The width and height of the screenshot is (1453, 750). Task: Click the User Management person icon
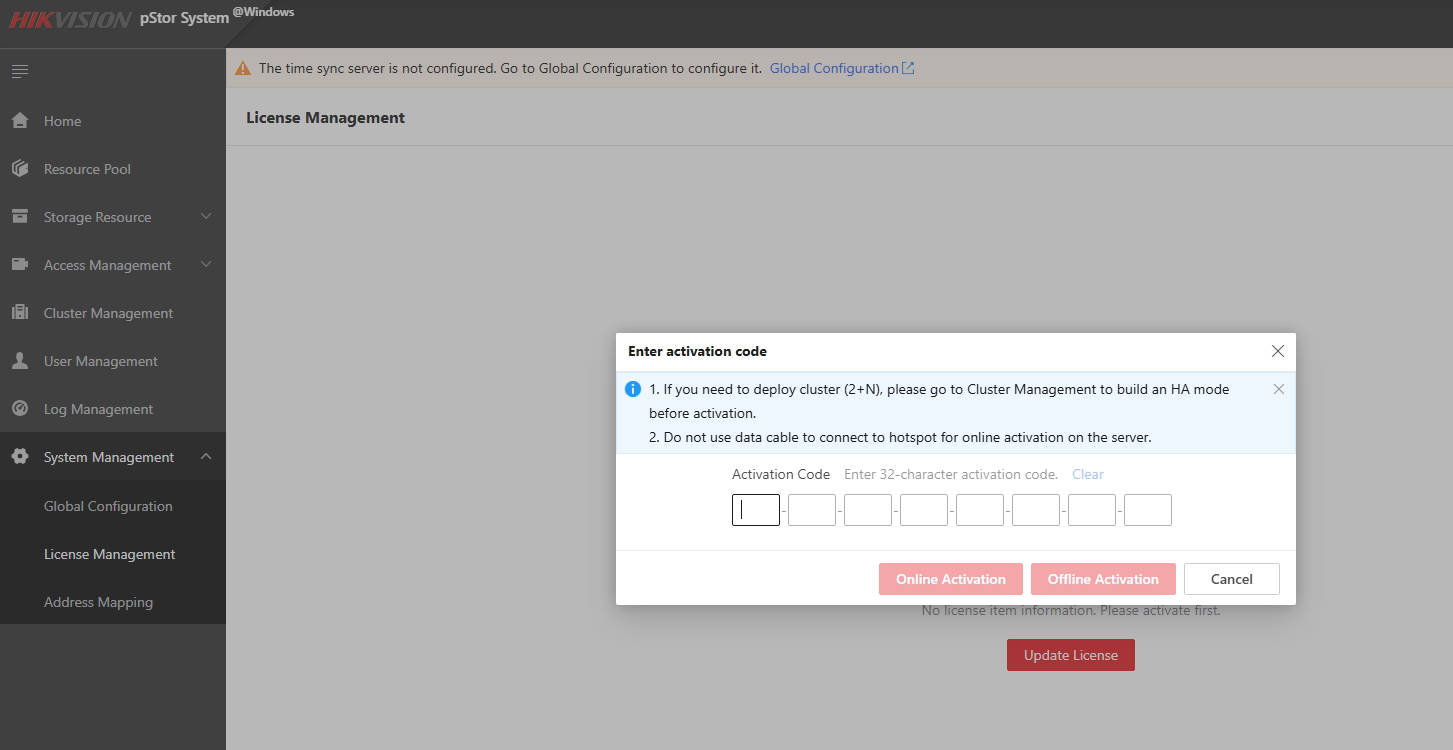20,361
